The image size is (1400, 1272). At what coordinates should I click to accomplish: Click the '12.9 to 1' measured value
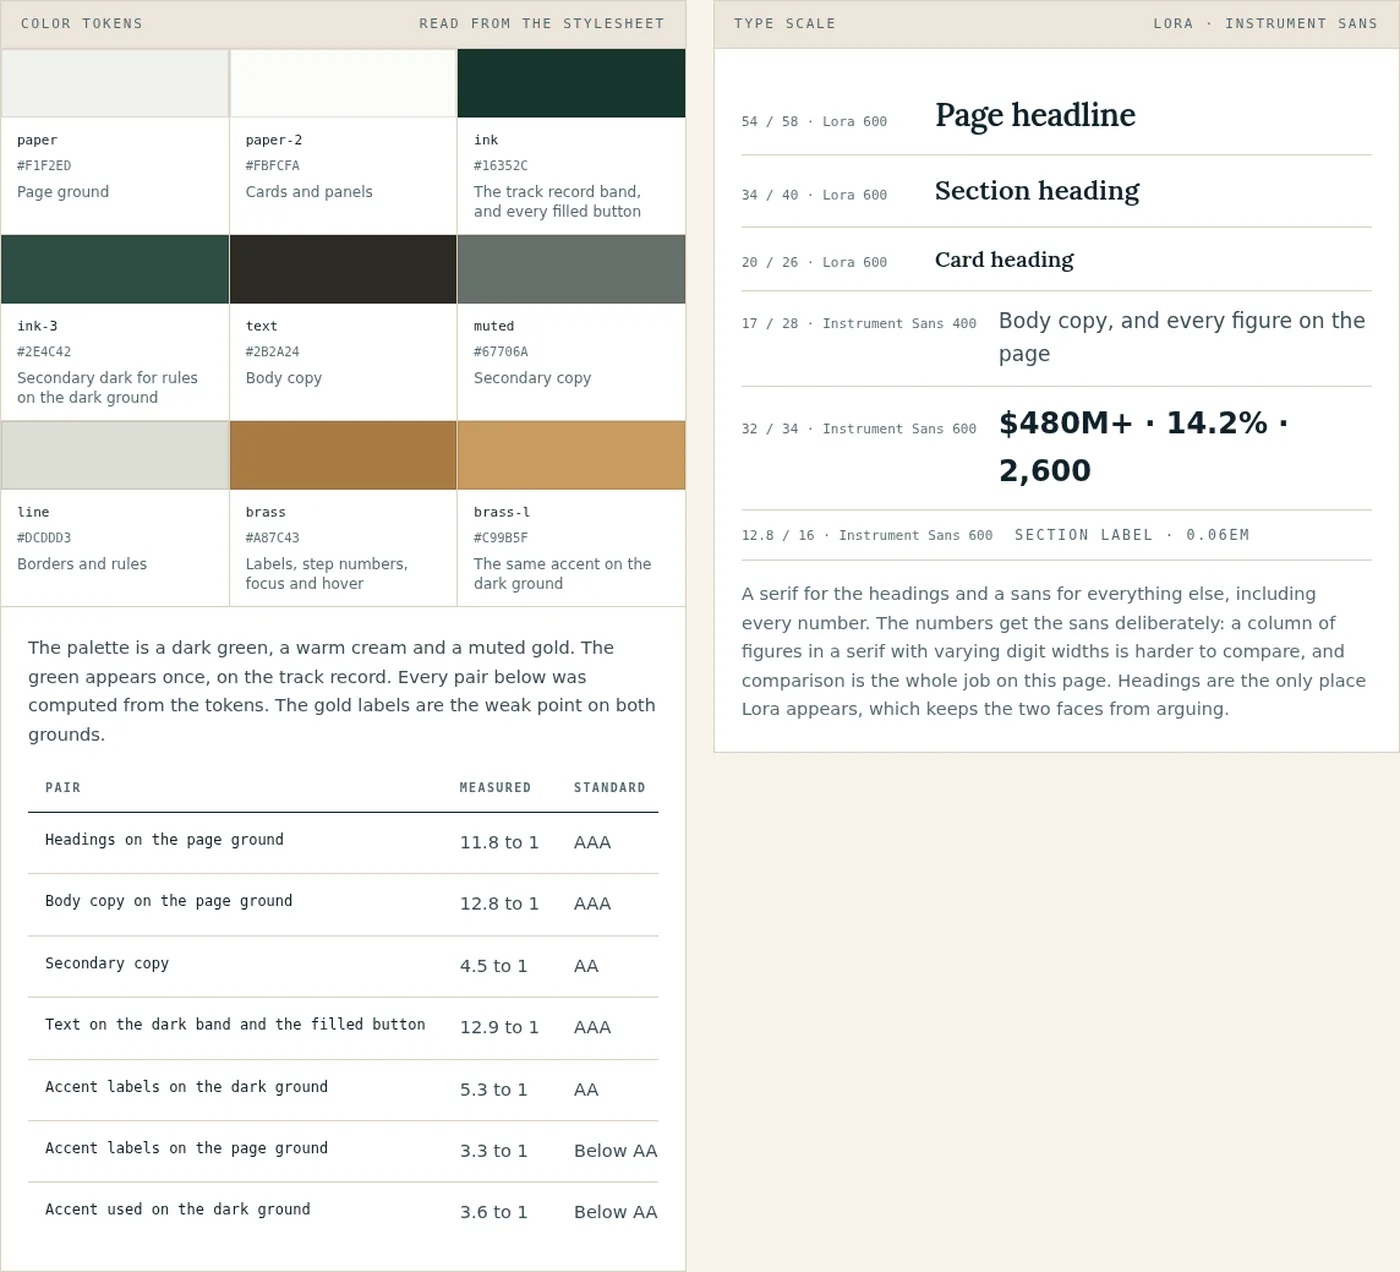click(499, 1028)
